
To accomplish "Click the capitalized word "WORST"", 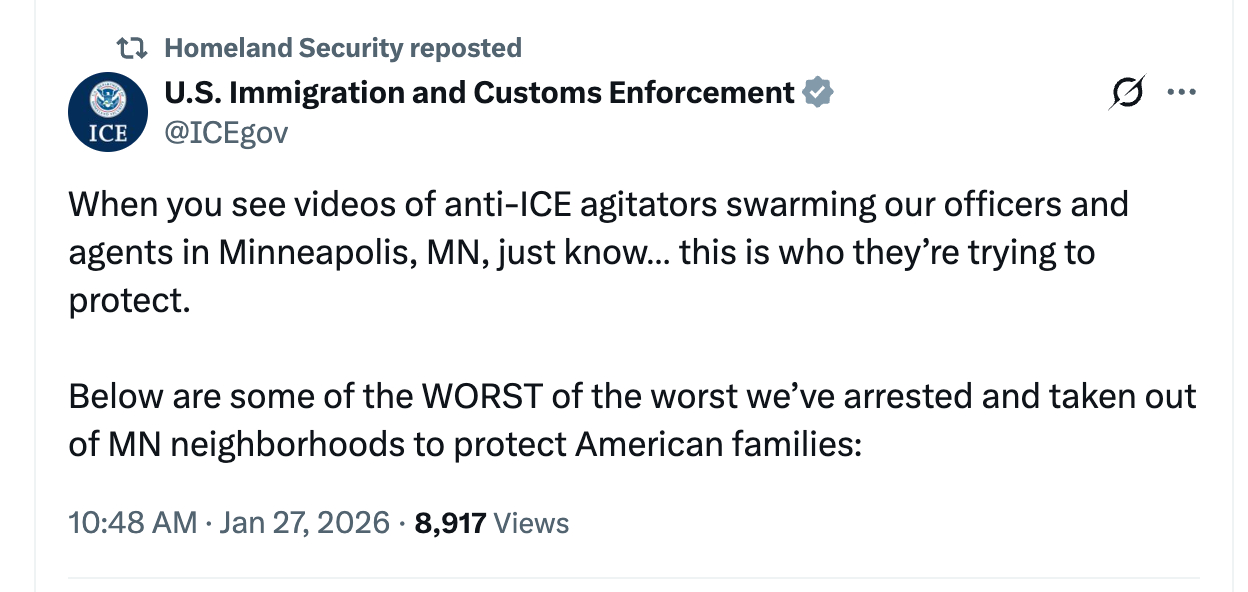I will [x=482, y=396].
